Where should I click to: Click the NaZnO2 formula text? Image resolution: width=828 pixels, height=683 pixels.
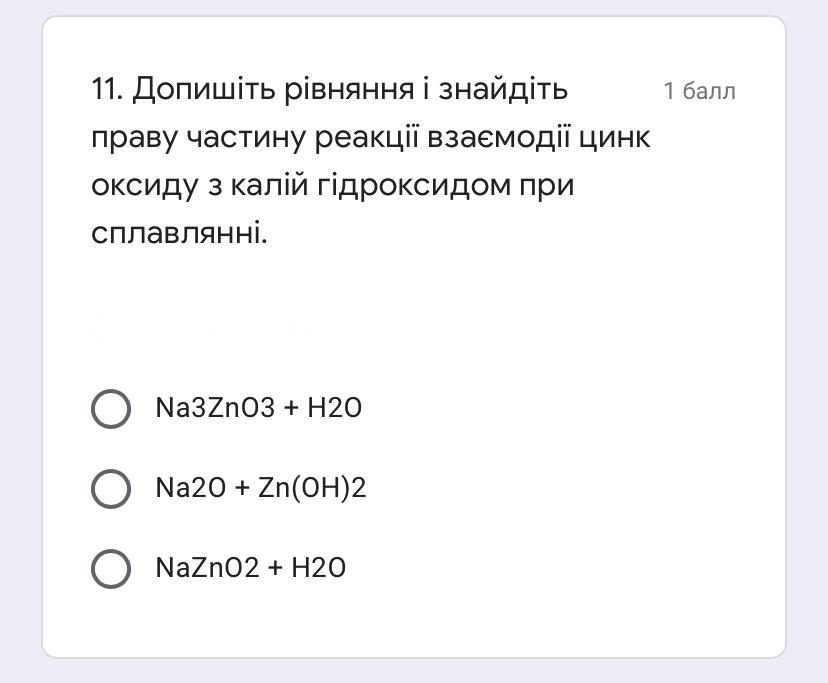click(208, 568)
